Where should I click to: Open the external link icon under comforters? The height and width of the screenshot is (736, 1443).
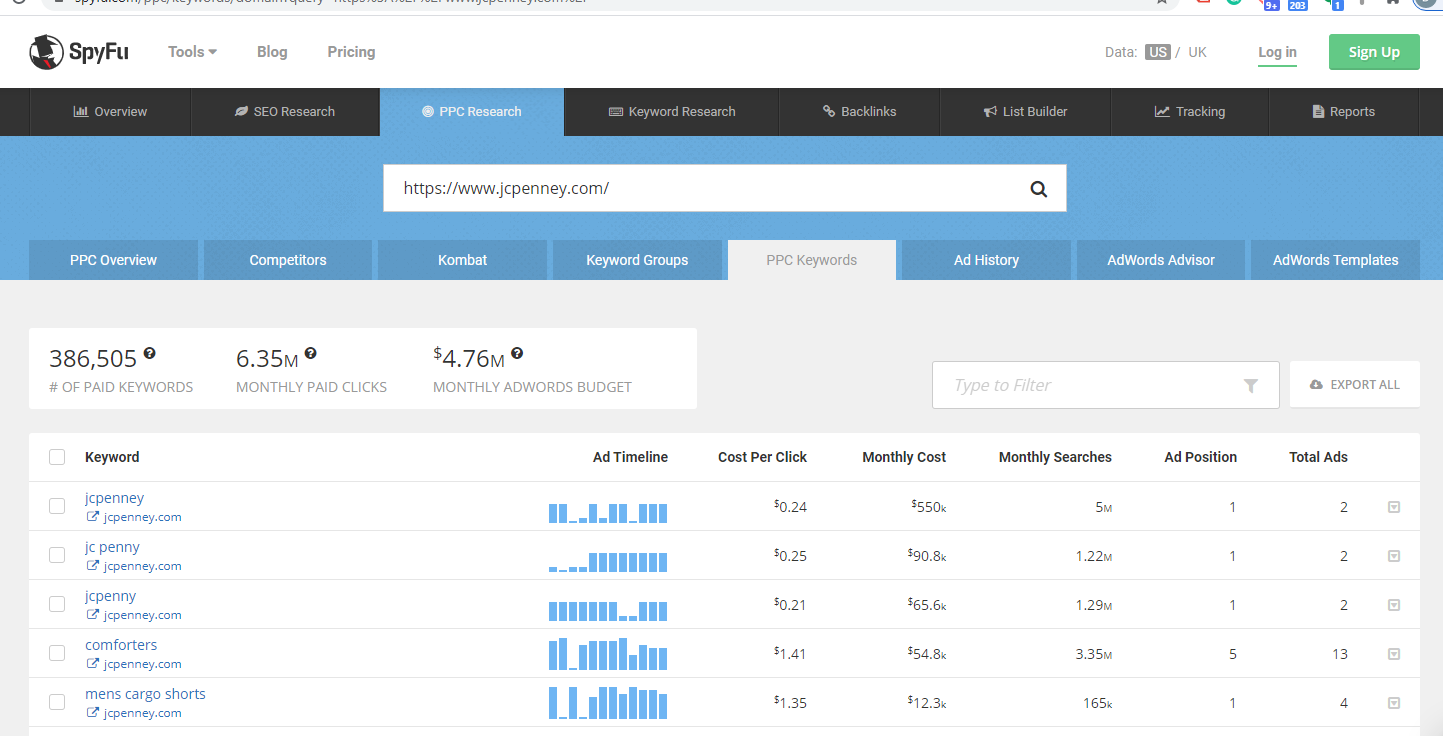tap(93, 664)
